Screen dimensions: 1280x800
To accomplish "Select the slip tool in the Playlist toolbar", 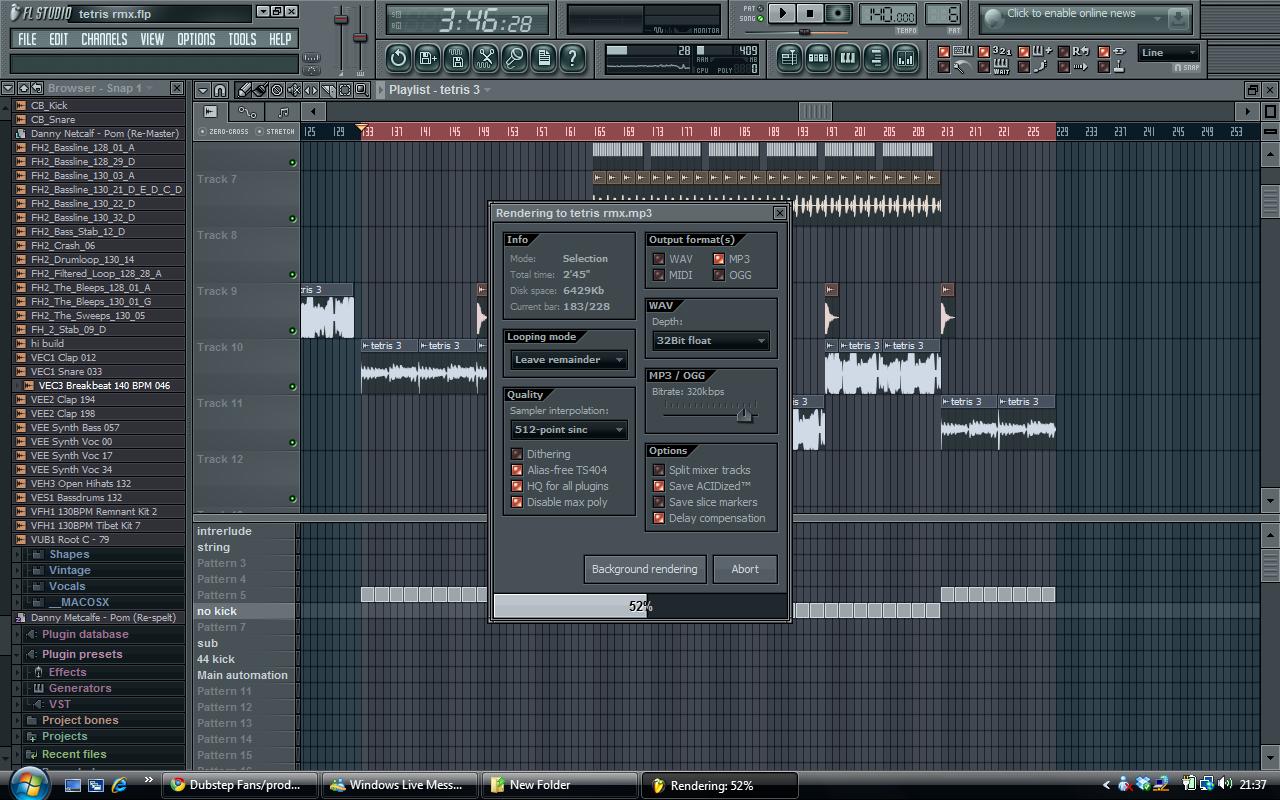I will [x=311, y=90].
